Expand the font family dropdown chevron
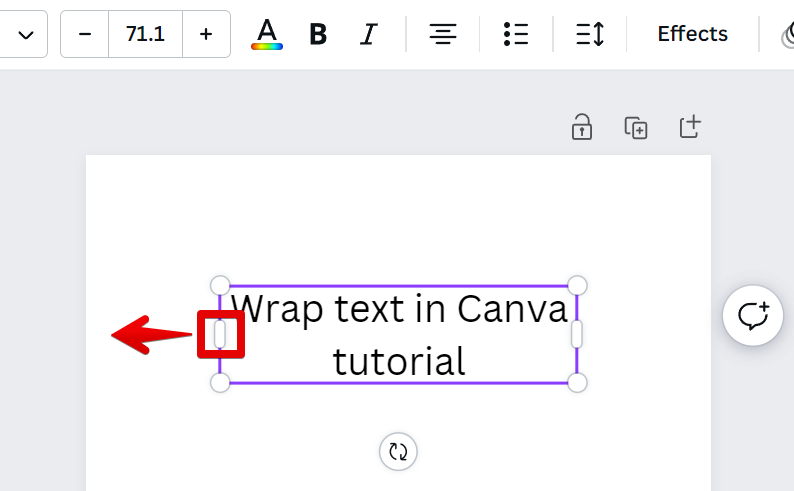The image size is (794, 491). pyautogui.click(x=26, y=35)
